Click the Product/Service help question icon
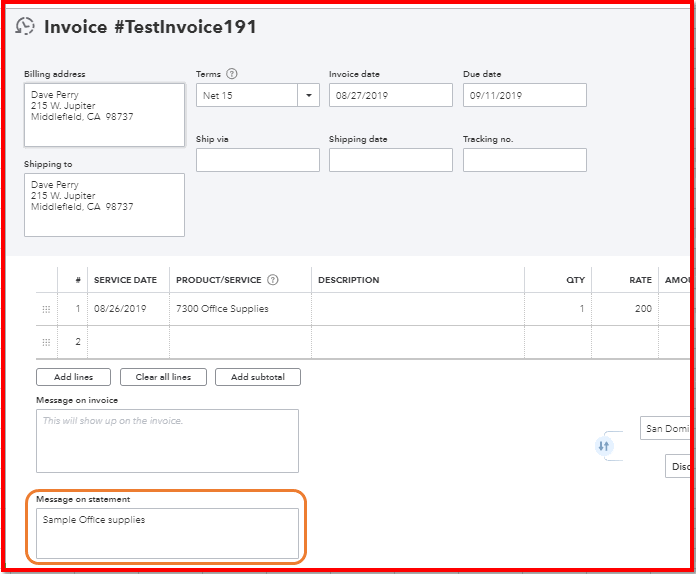 coord(272,280)
